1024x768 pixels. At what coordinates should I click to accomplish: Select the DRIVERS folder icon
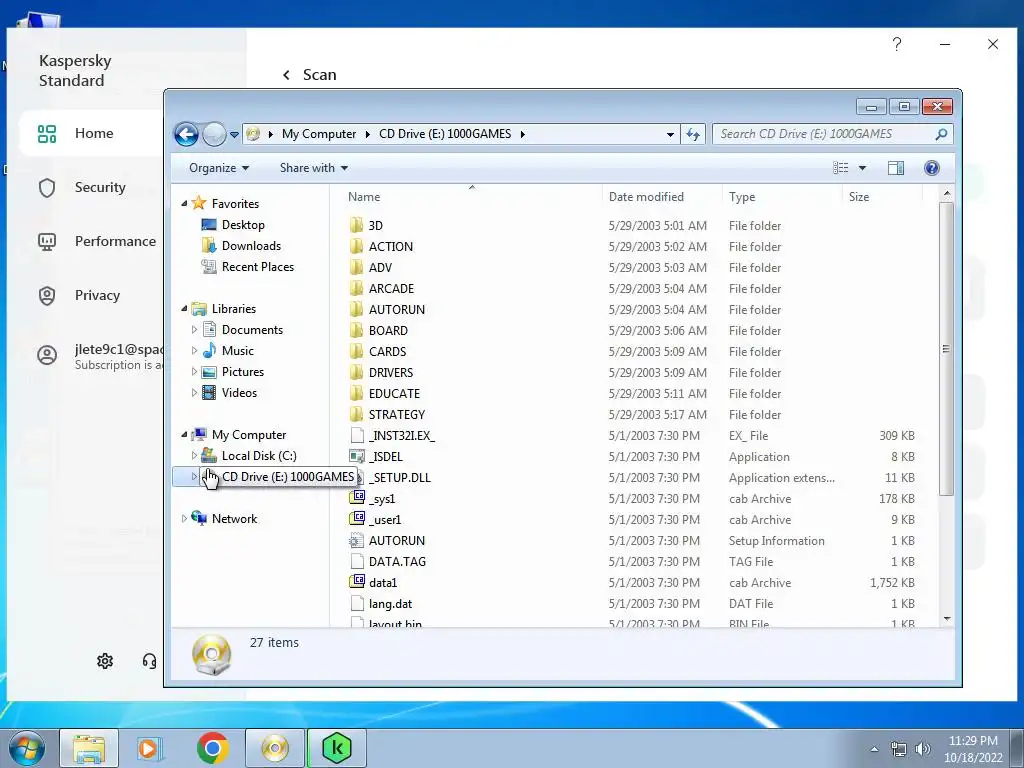[356, 372]
